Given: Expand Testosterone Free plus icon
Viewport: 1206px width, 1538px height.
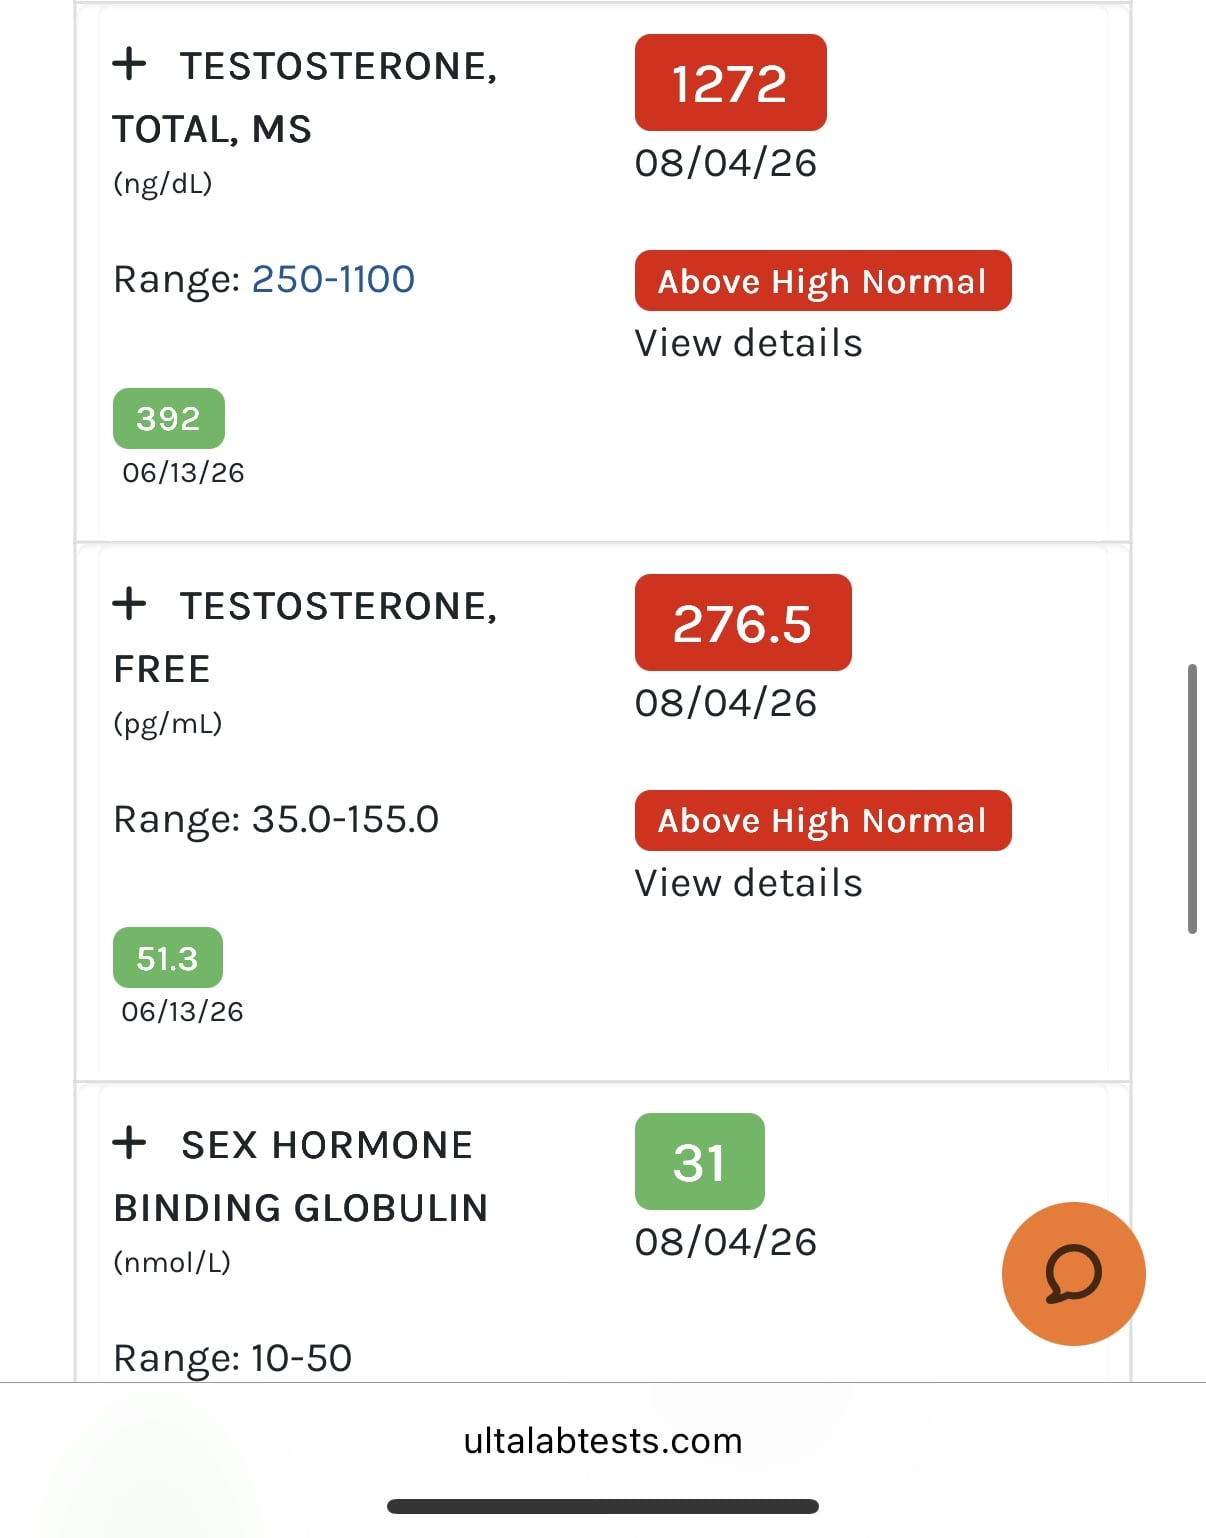Looking at the screenshot, I should 129,604.
